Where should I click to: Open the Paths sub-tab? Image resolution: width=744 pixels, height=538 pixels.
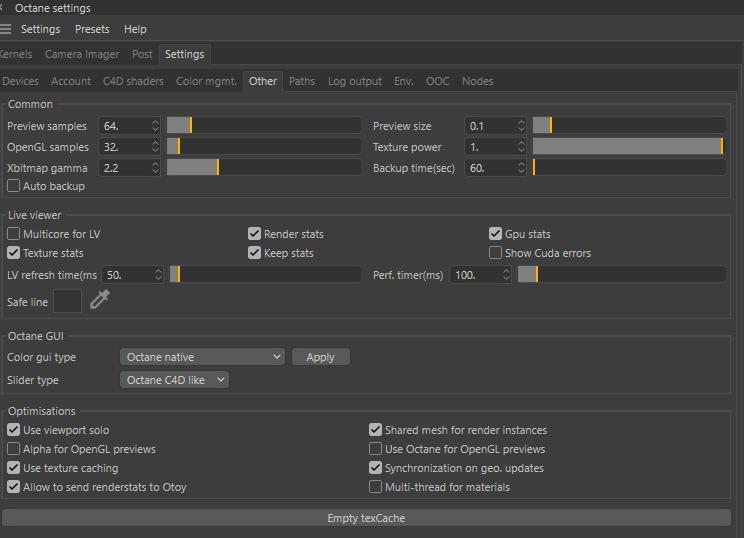tap(302, 81)
